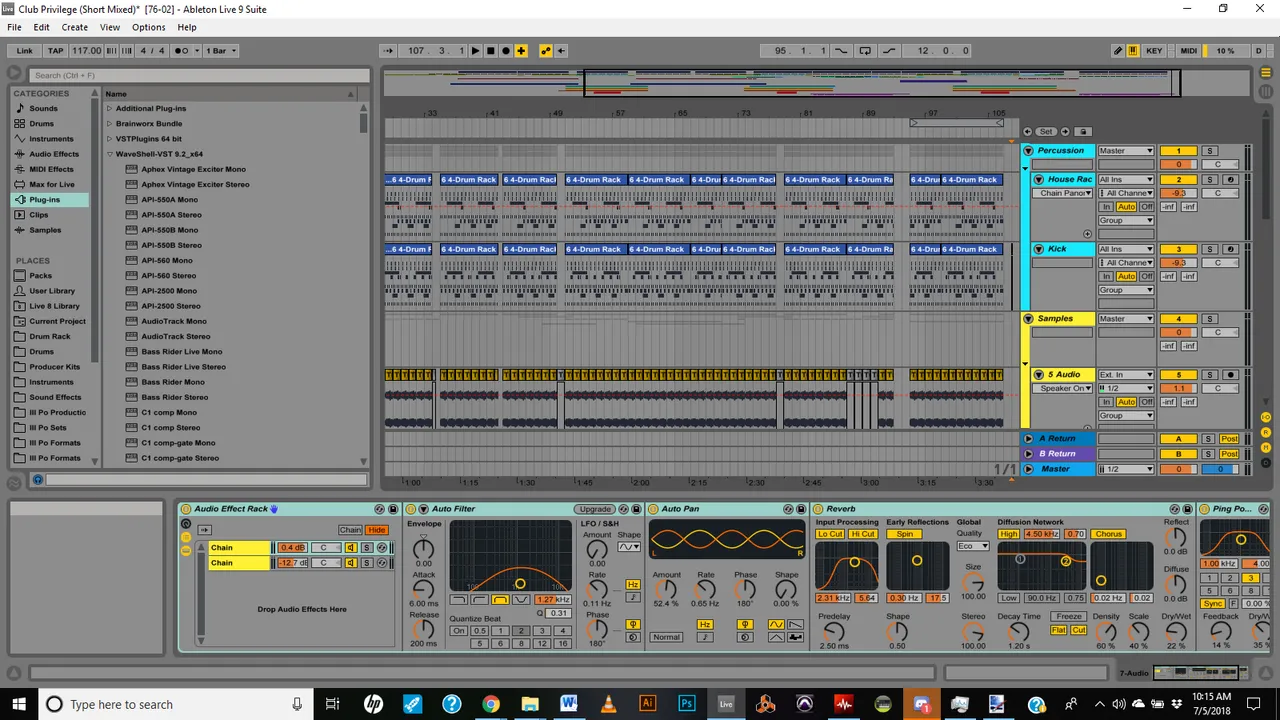Open Adobe Photoshop from taskbar
Viewport: 1280px width, 720px height.
click(686, 704)
